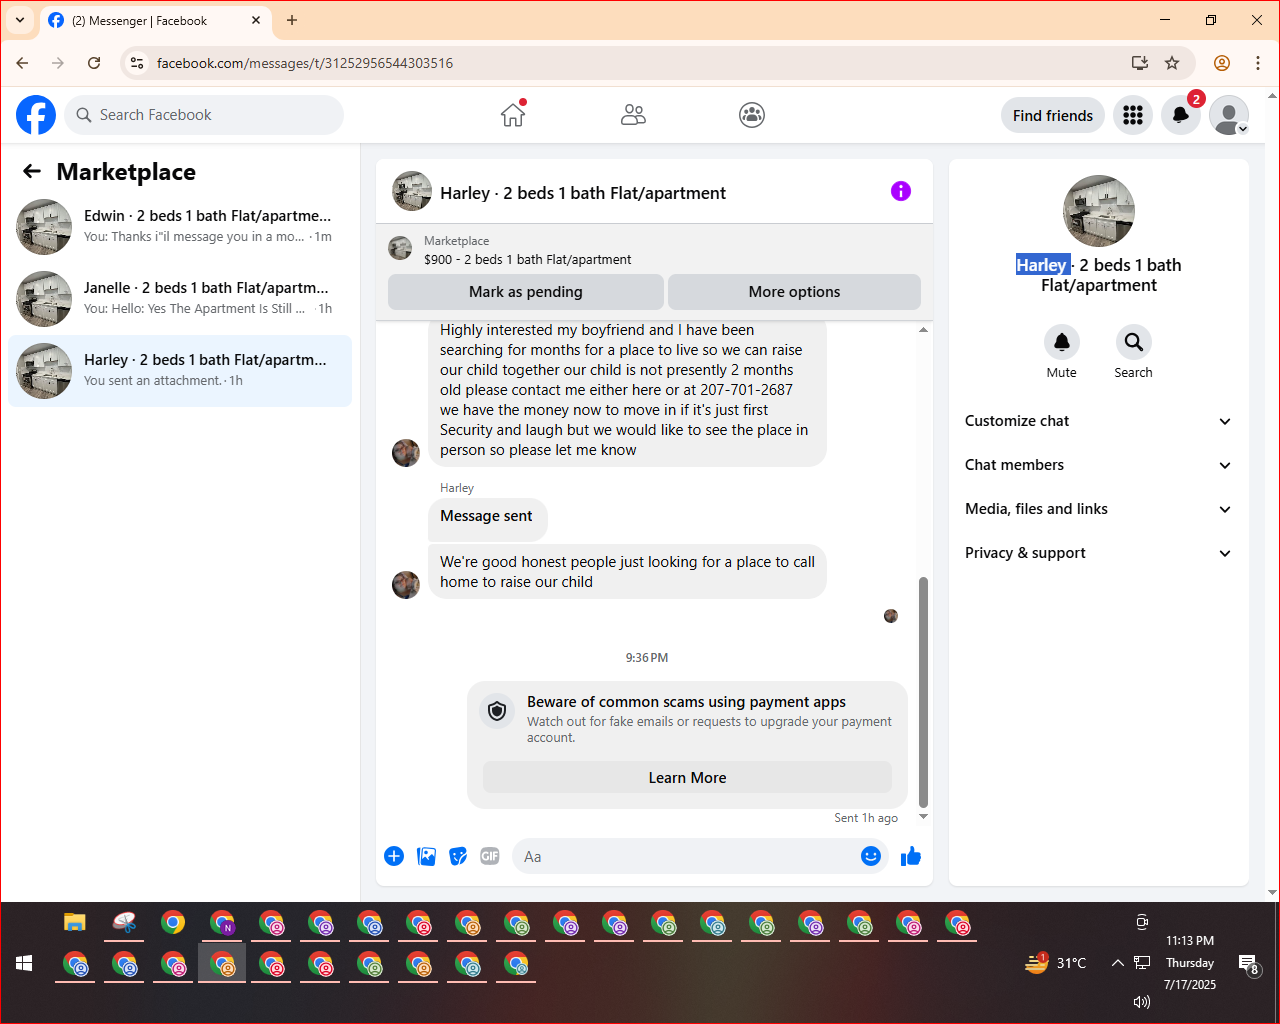
Task: Click the Marketplace heading text
Action: coord(126,171)
